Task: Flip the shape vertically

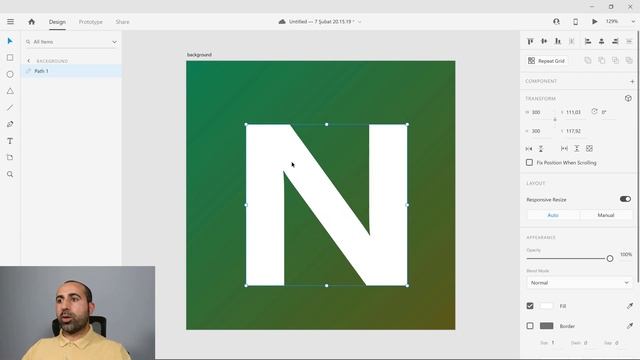Action: pyautogui.click(x=541, y=149)
